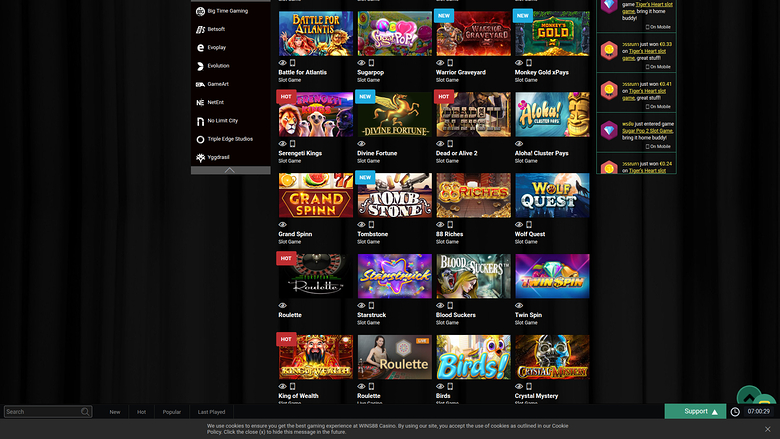The height and width of the screenshot is (439, 780).
Task: Select the Triple Edge Studios provider icon
Action: click(x=200, y=139)
